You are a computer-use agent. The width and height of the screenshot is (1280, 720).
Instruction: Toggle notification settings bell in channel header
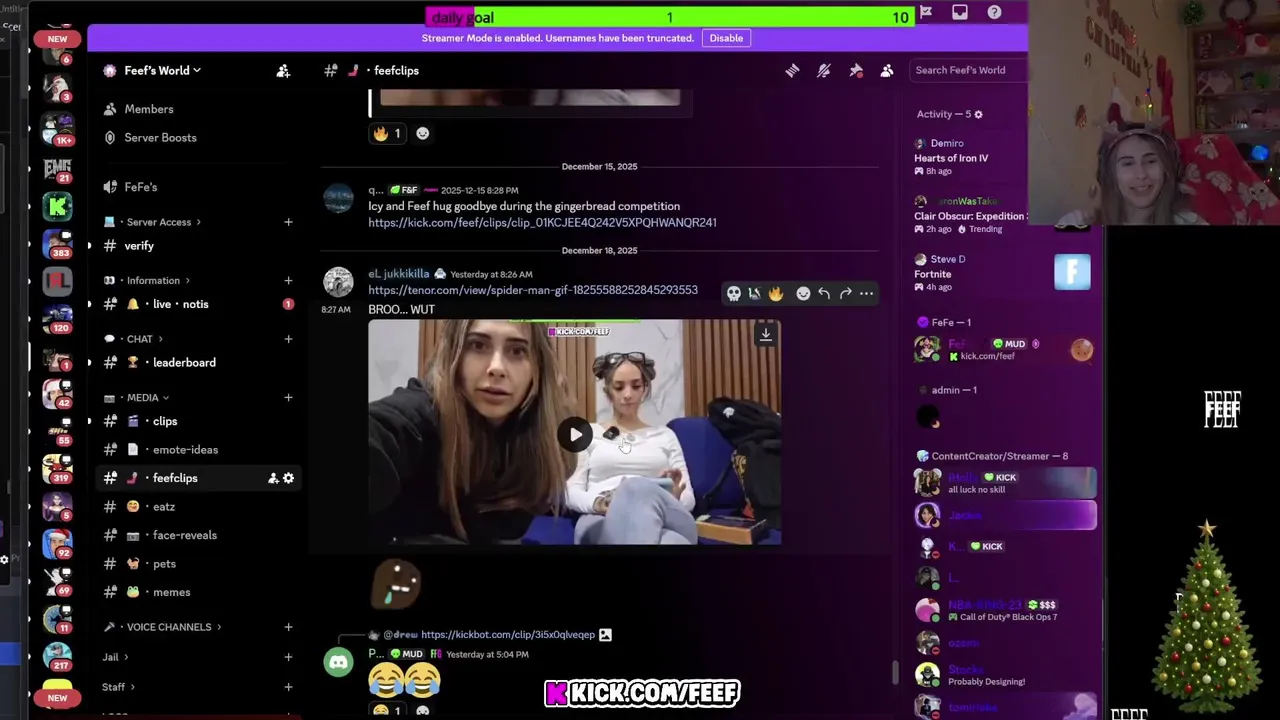pos(824,71)
